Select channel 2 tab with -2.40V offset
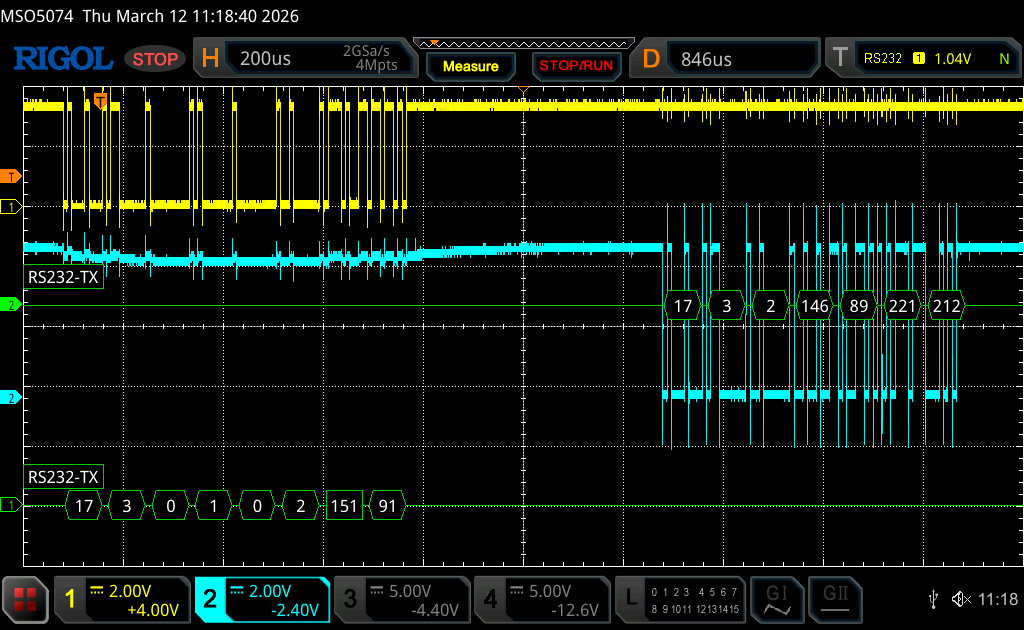The width and height of the screenshot is (1024, 630). coord(262,599)
